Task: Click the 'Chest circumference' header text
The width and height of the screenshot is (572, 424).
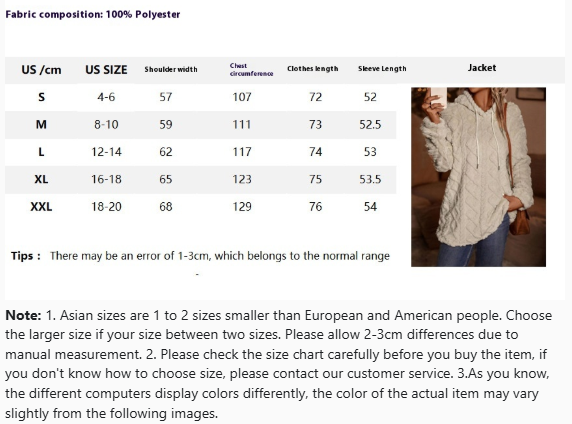Action: 251,69
